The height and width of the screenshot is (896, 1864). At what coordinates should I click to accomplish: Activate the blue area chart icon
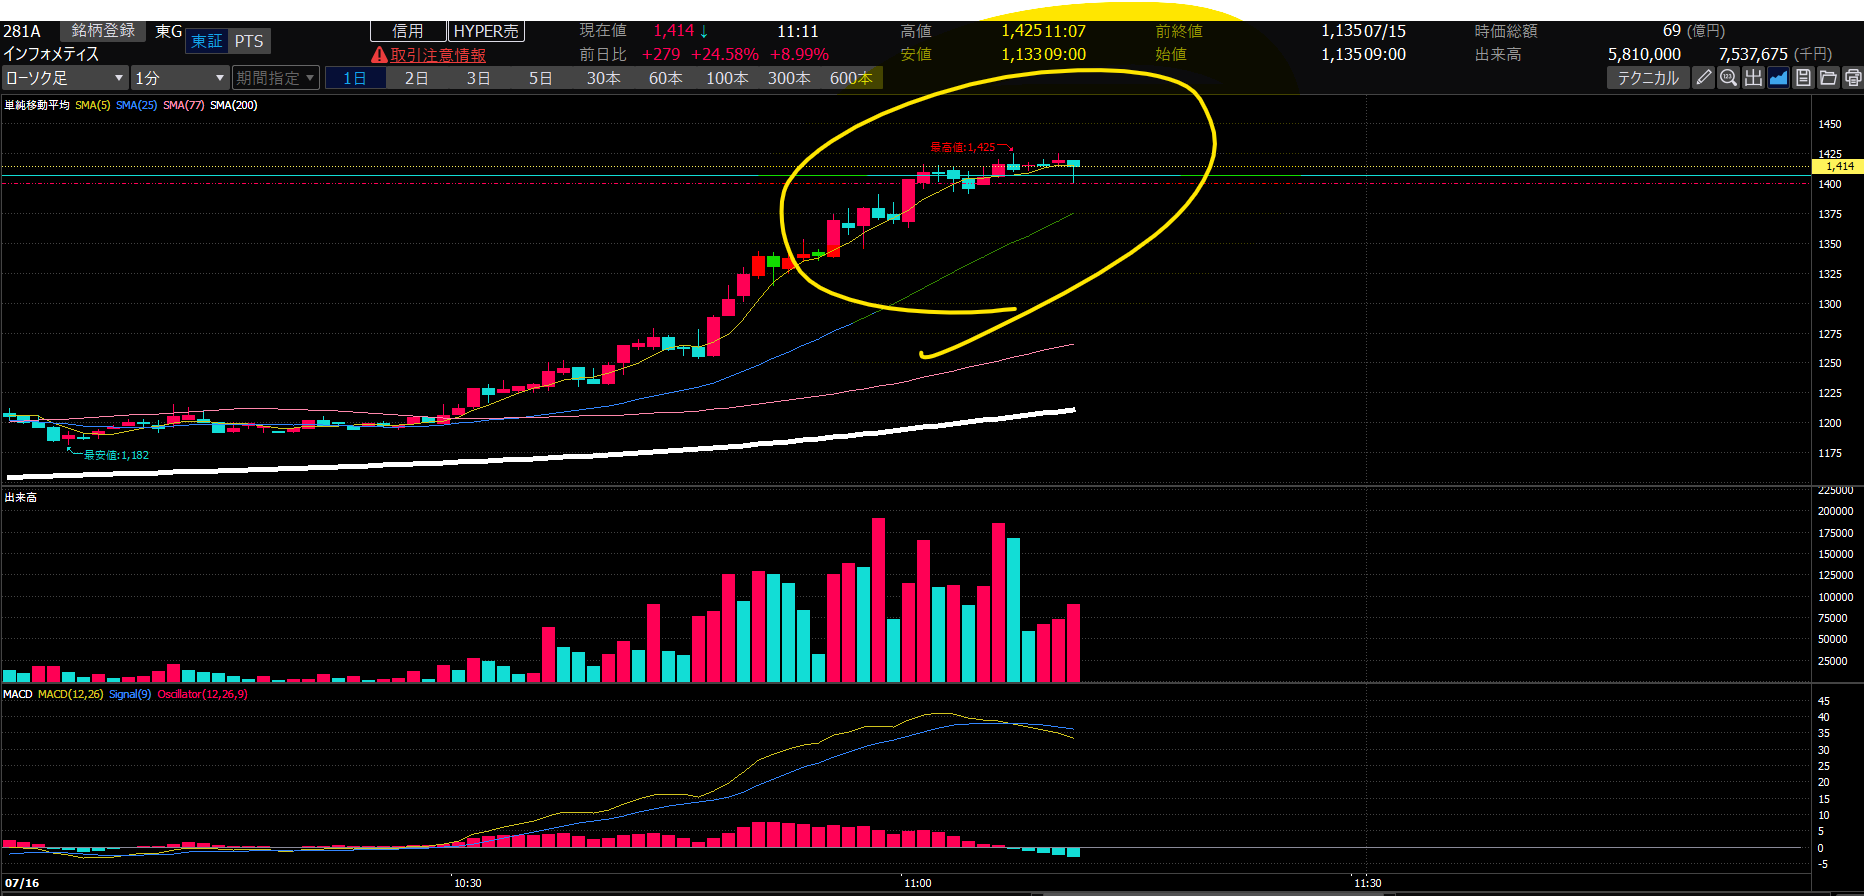tap(1778, 78)
